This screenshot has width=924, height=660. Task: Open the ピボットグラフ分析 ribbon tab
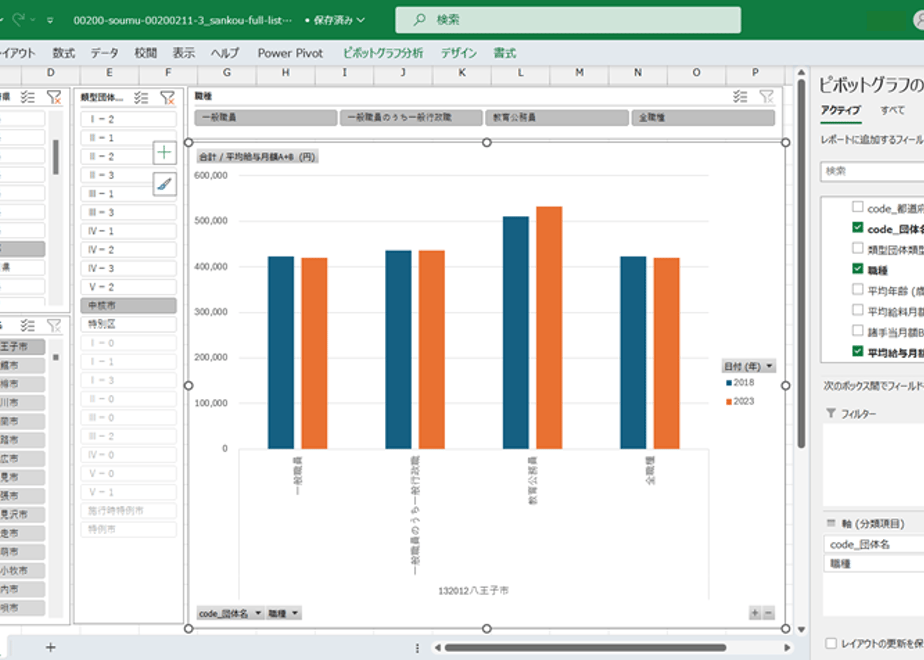[383, 53]
